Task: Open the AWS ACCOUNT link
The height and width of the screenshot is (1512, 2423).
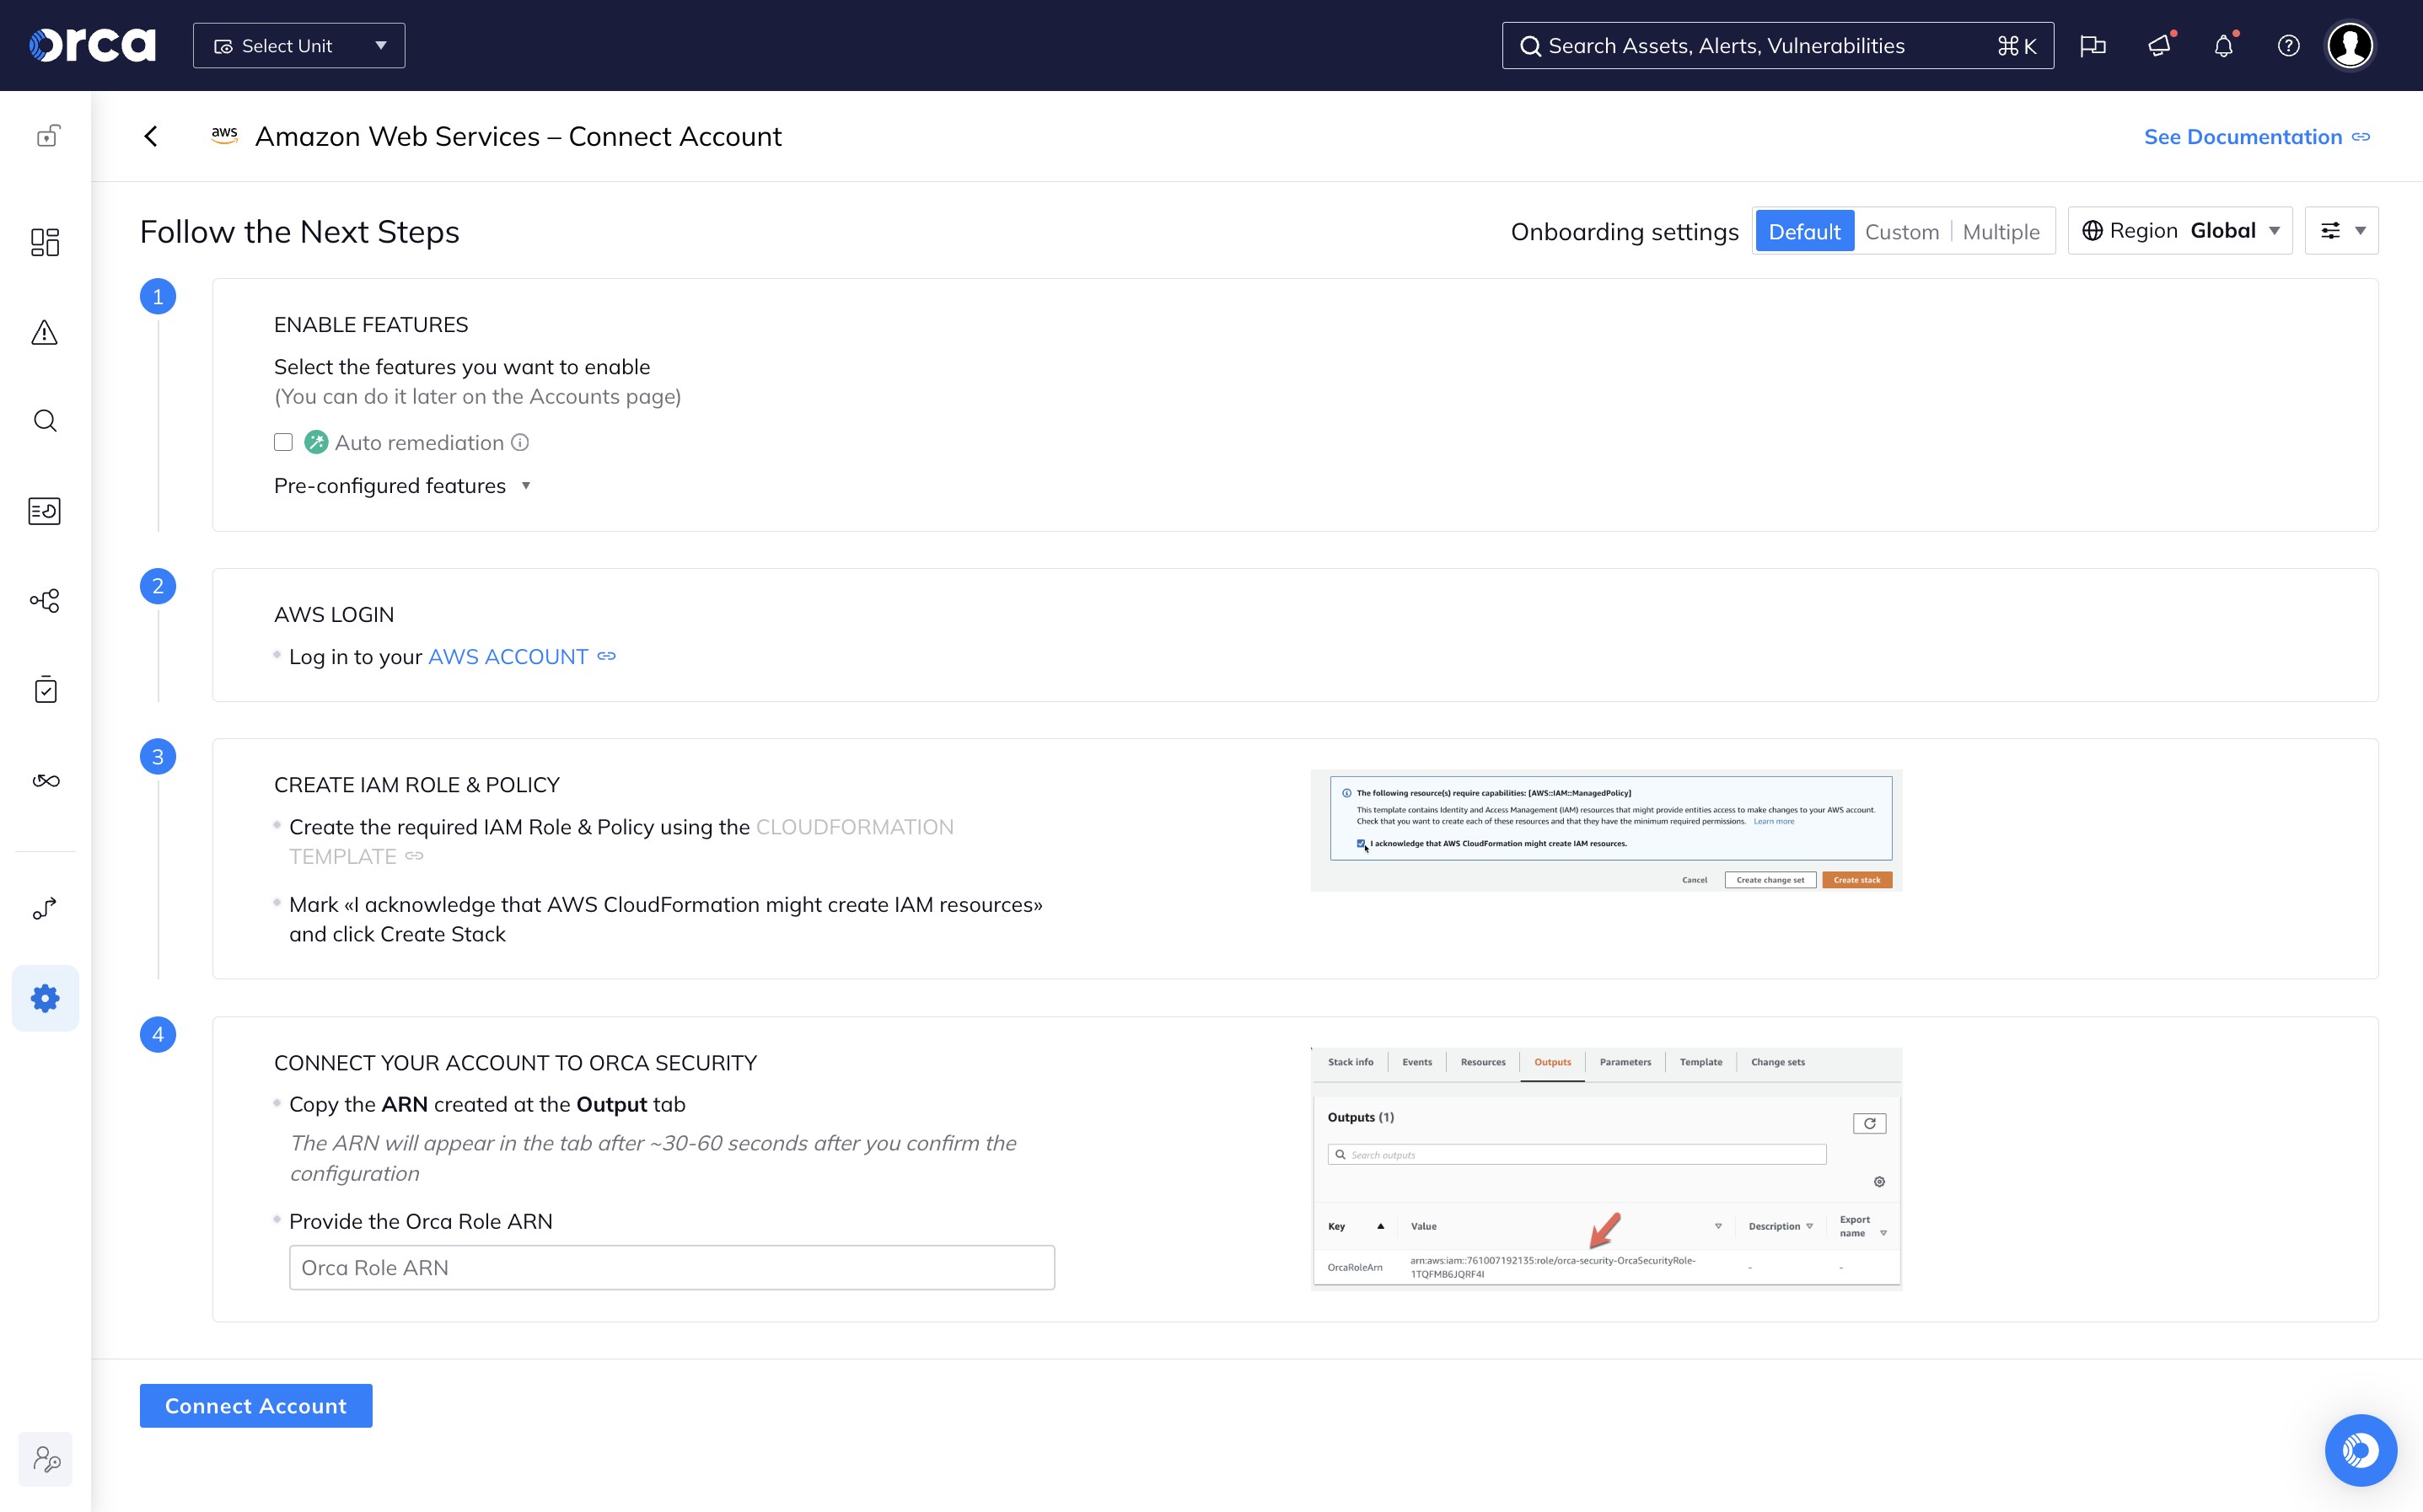Action: [x=508, y=657]
